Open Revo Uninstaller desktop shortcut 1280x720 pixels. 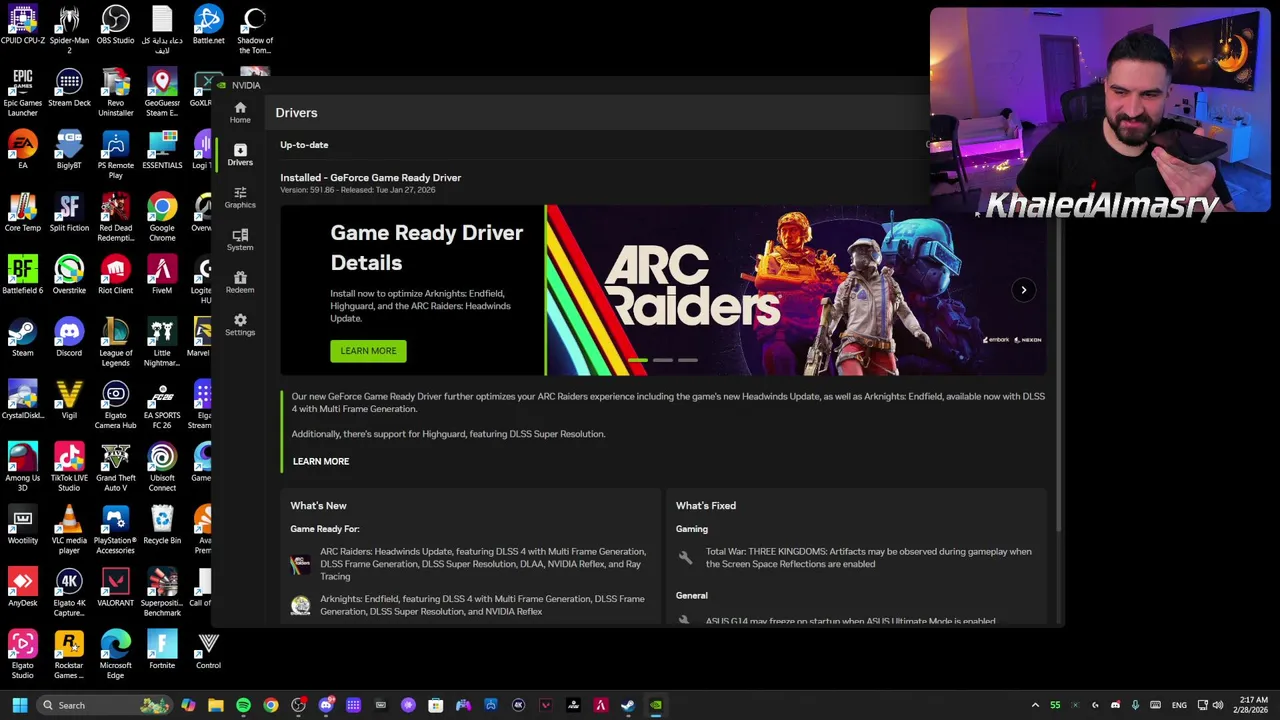coord(115,92)
